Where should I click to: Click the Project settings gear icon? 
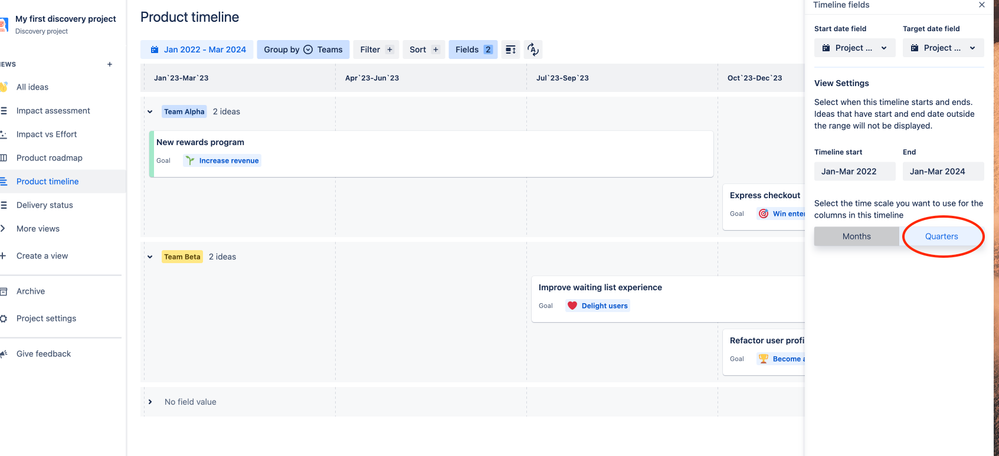[3, 318]
